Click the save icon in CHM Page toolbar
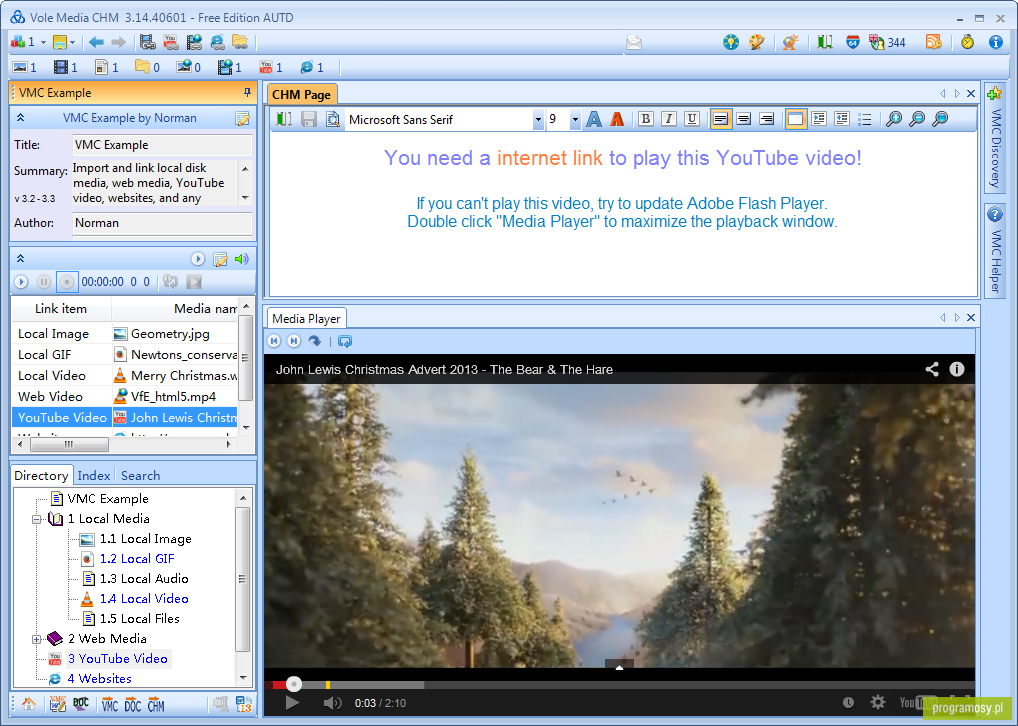1018x726 pixels. tap(309, 119)
